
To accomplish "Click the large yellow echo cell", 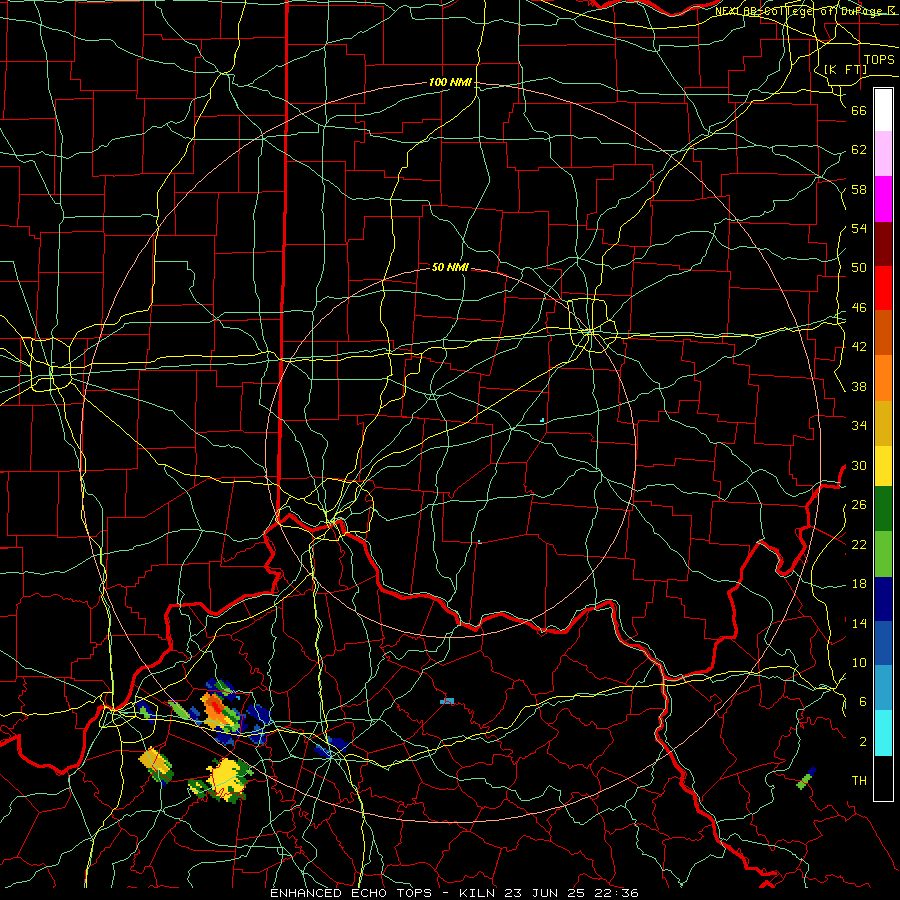I will [x=226, y=778].
